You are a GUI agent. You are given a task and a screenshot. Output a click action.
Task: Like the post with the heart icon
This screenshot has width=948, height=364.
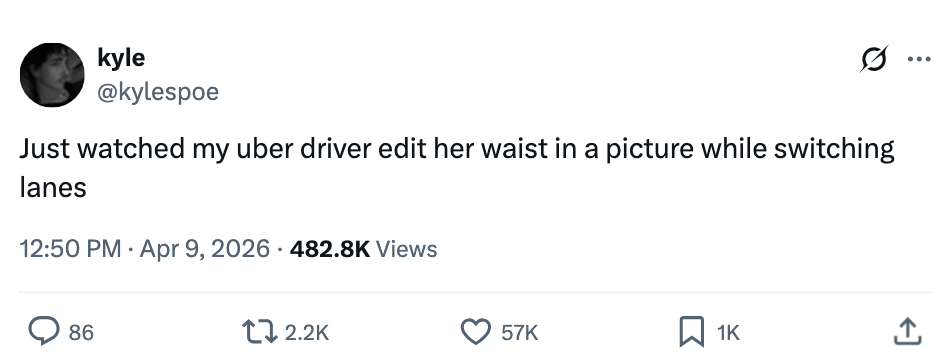[x=476, y=332]
